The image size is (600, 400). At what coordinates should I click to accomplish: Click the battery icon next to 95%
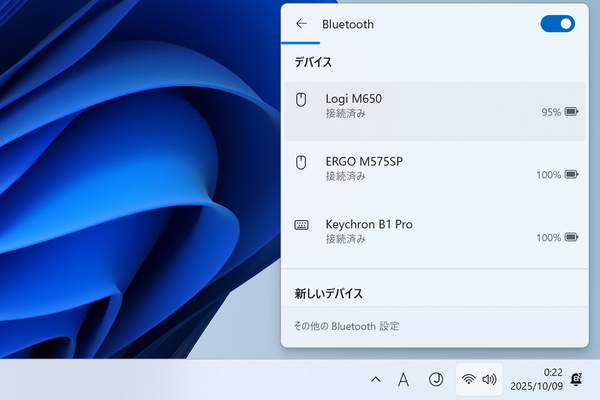[x=571, y=112]
